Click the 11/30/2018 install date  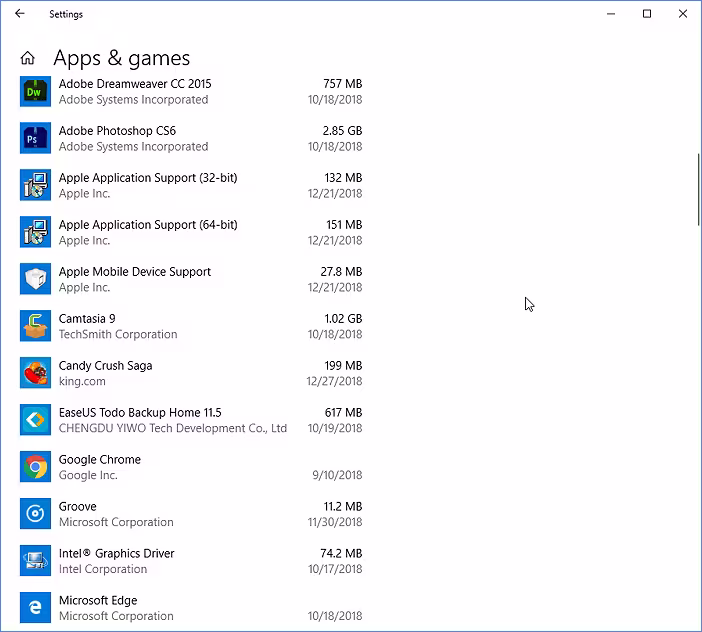(x=335, y=522)
